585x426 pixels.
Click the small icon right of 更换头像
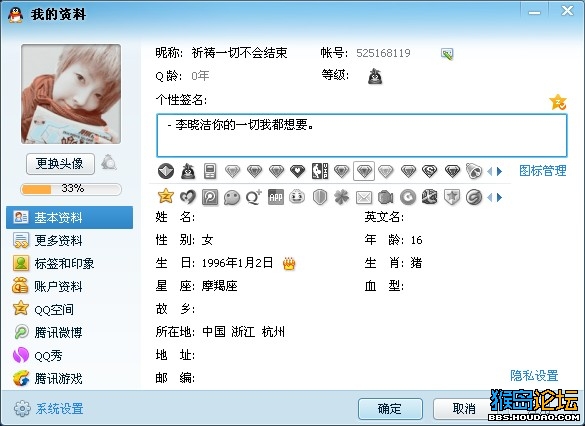click(x=109, y=163)
